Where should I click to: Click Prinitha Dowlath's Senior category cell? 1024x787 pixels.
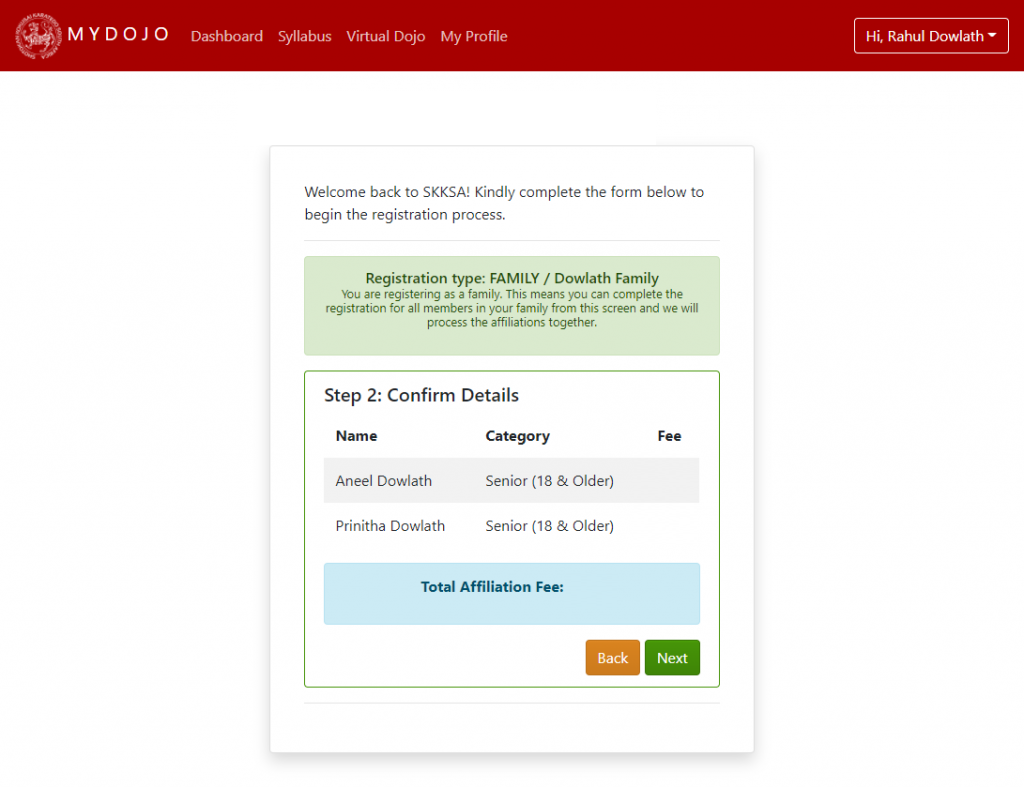549,526
